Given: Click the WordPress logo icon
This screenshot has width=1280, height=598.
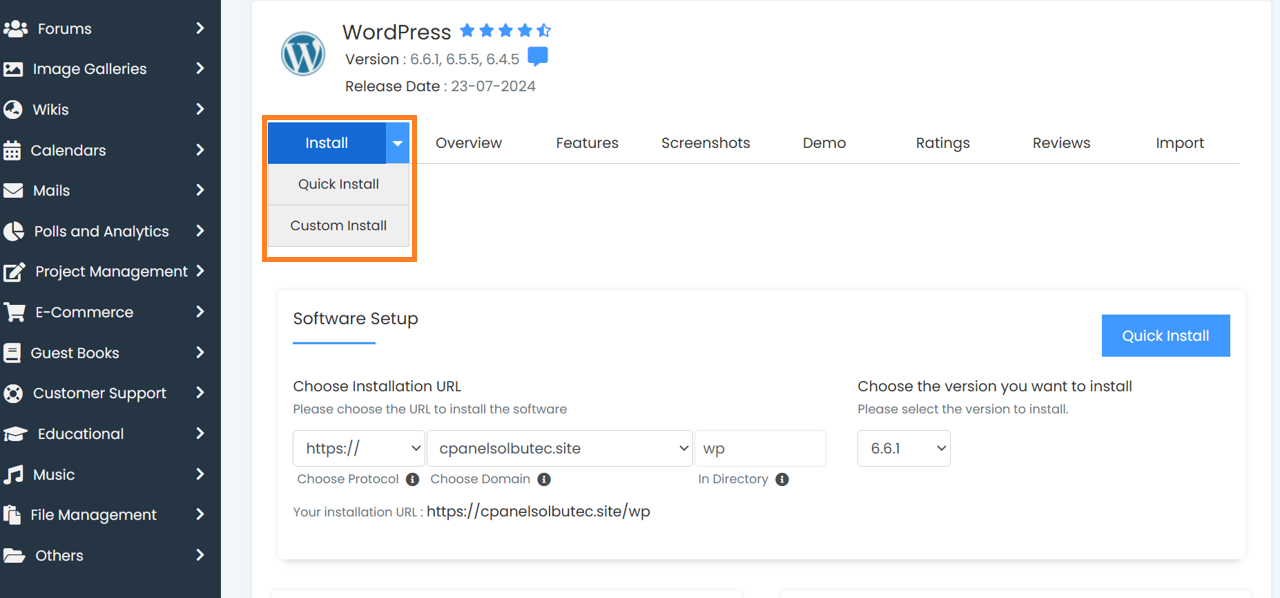Looking at the screenshot, I should (x=303, y=54).
